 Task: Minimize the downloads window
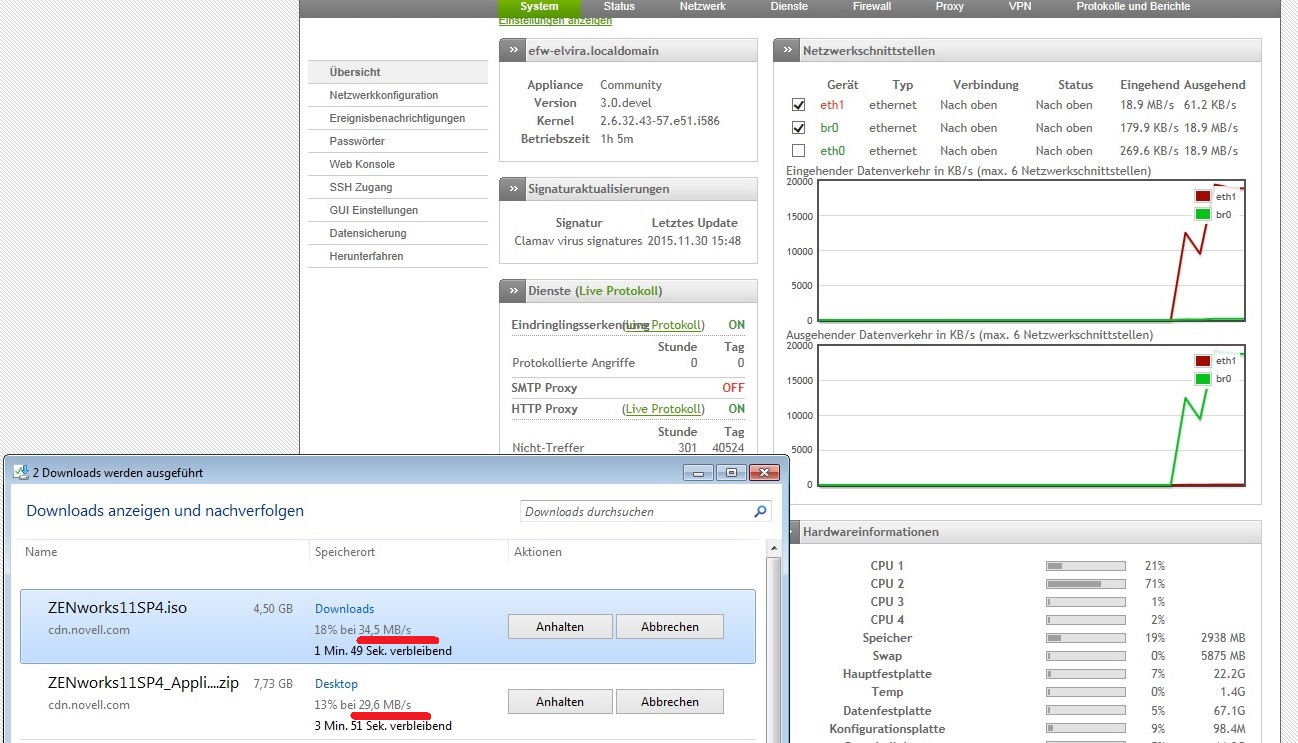[696, 472]
